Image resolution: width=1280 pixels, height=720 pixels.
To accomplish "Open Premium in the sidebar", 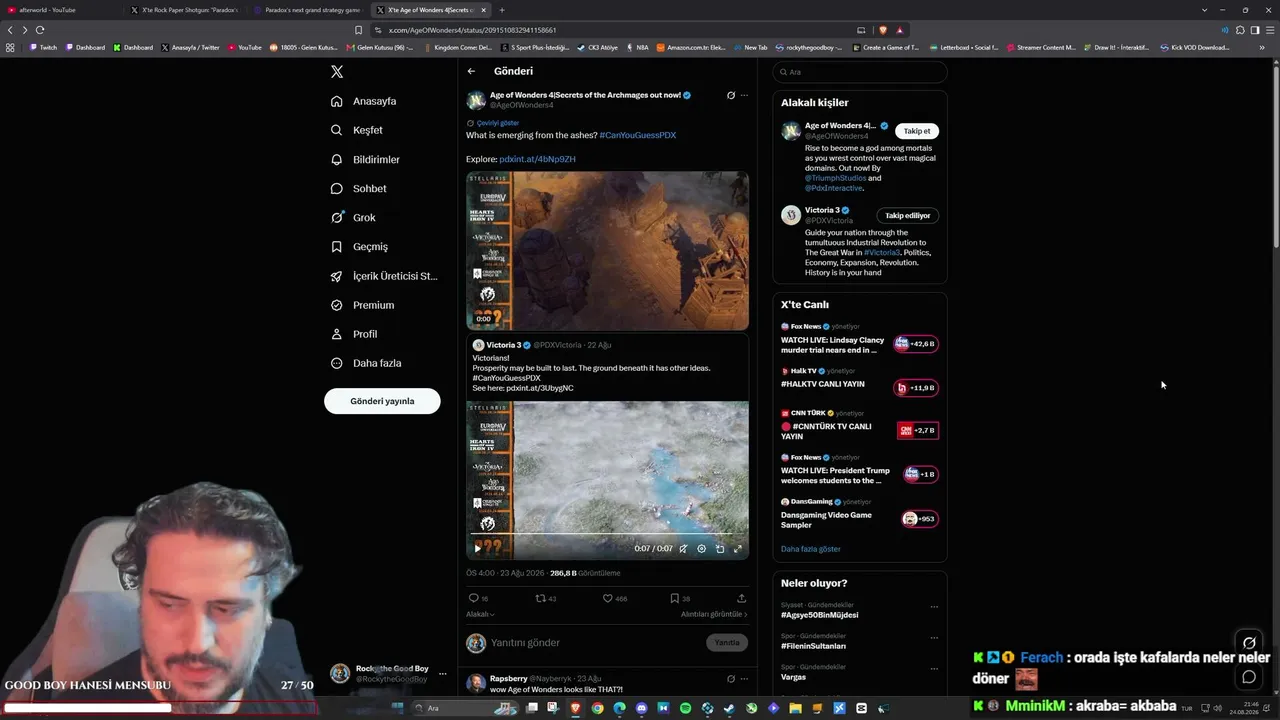I will click(x=362, y=305).
